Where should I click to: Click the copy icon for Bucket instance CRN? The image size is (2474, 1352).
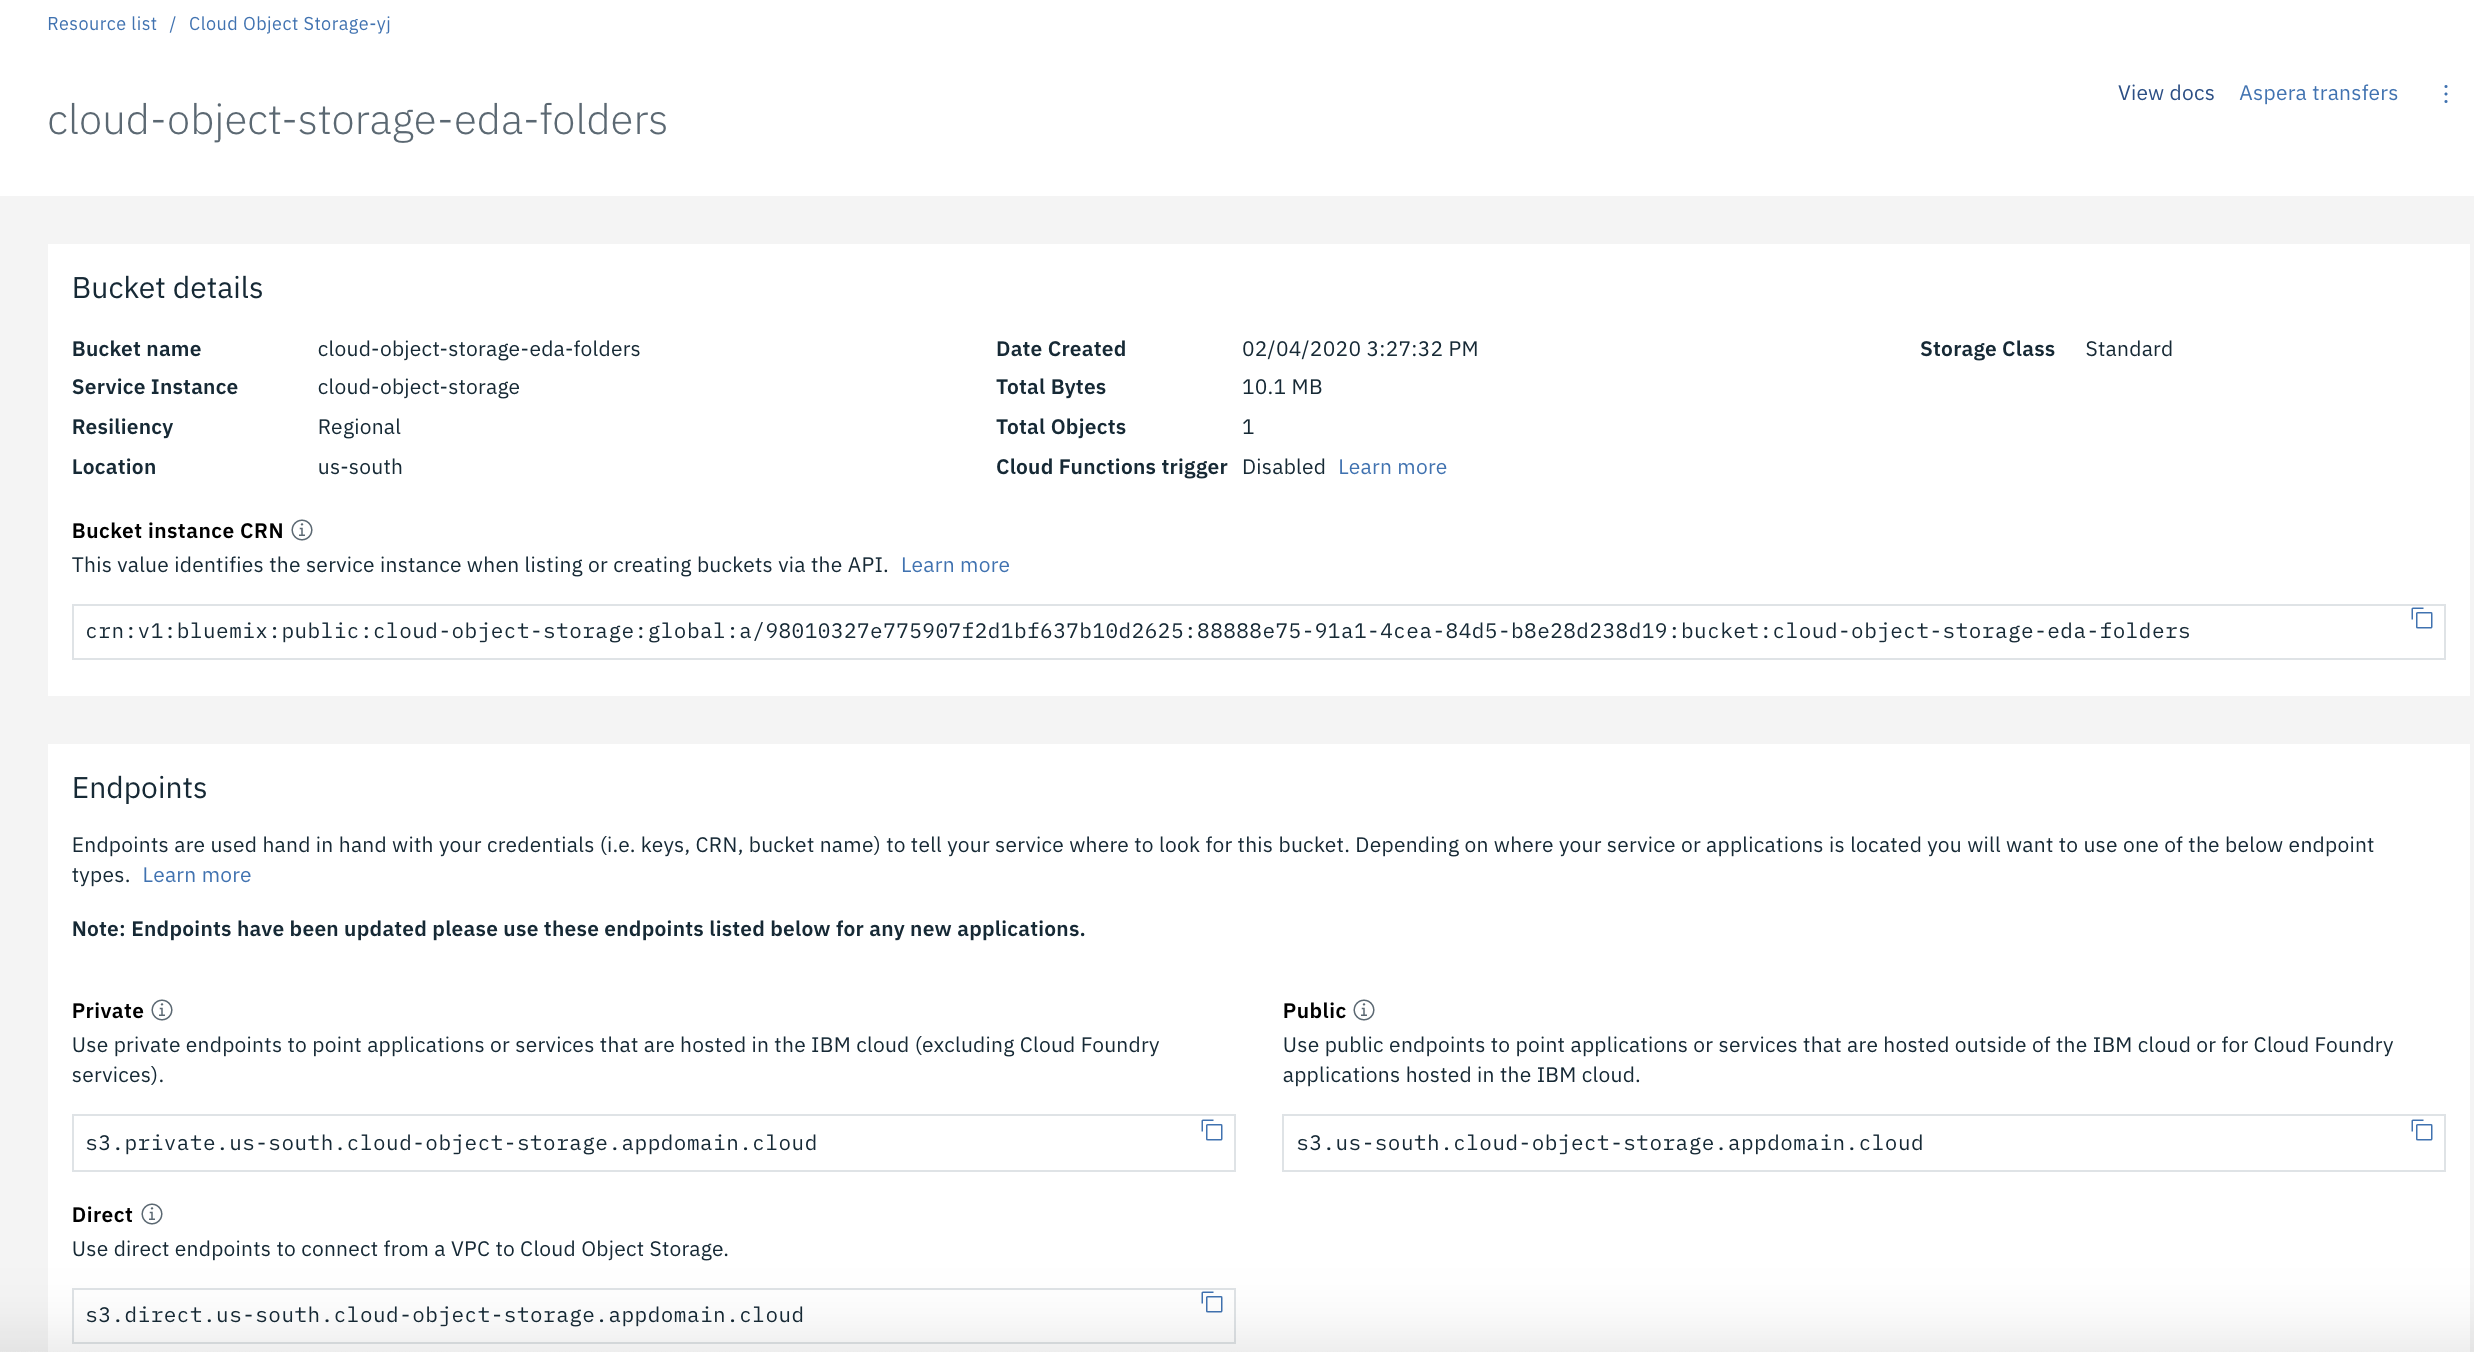[2421, 619]
